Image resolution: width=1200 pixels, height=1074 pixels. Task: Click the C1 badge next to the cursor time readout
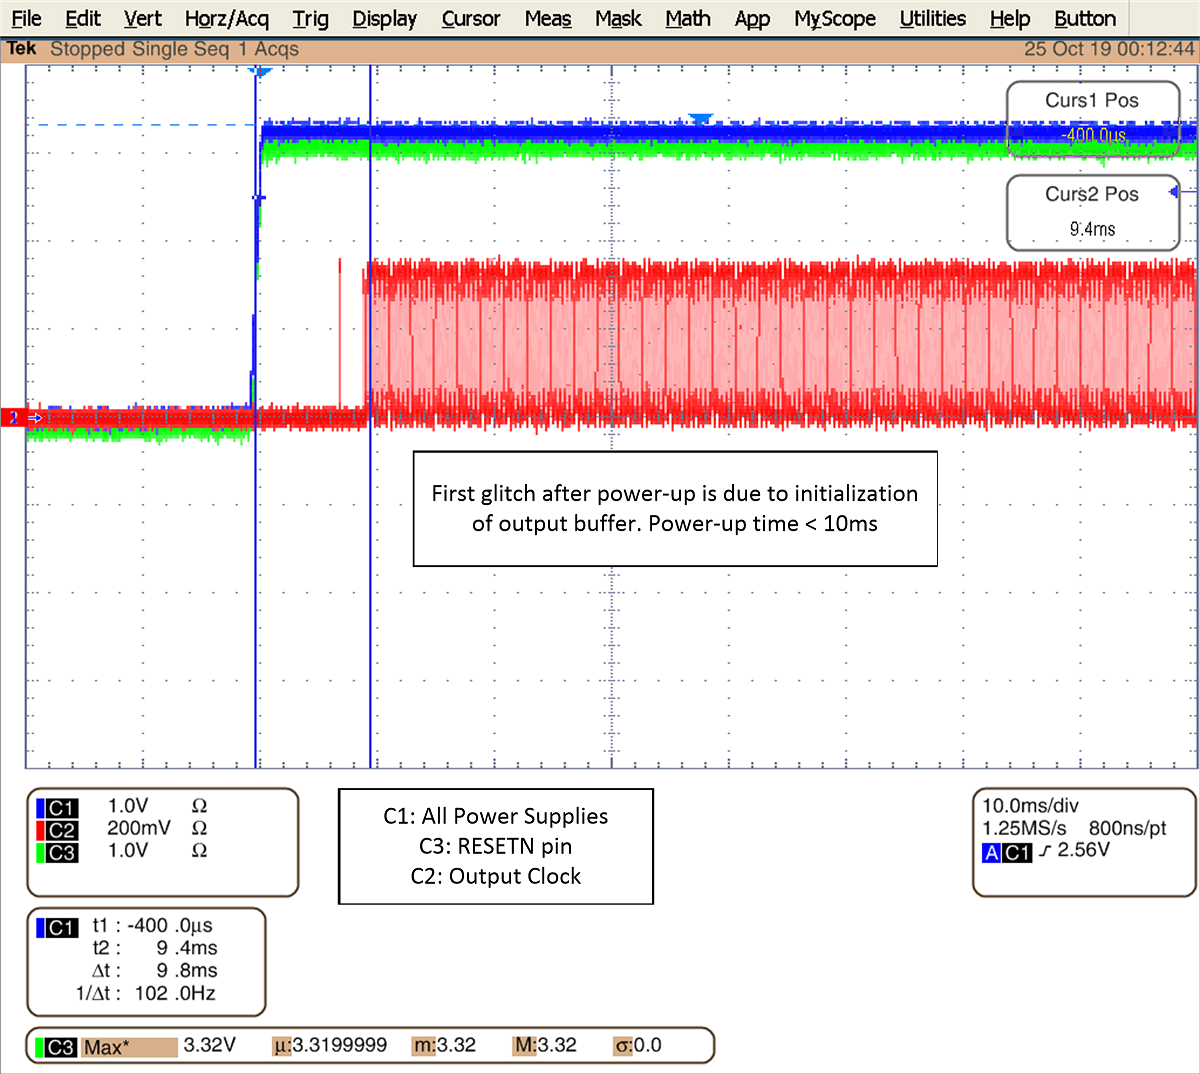tap(56, 927)
